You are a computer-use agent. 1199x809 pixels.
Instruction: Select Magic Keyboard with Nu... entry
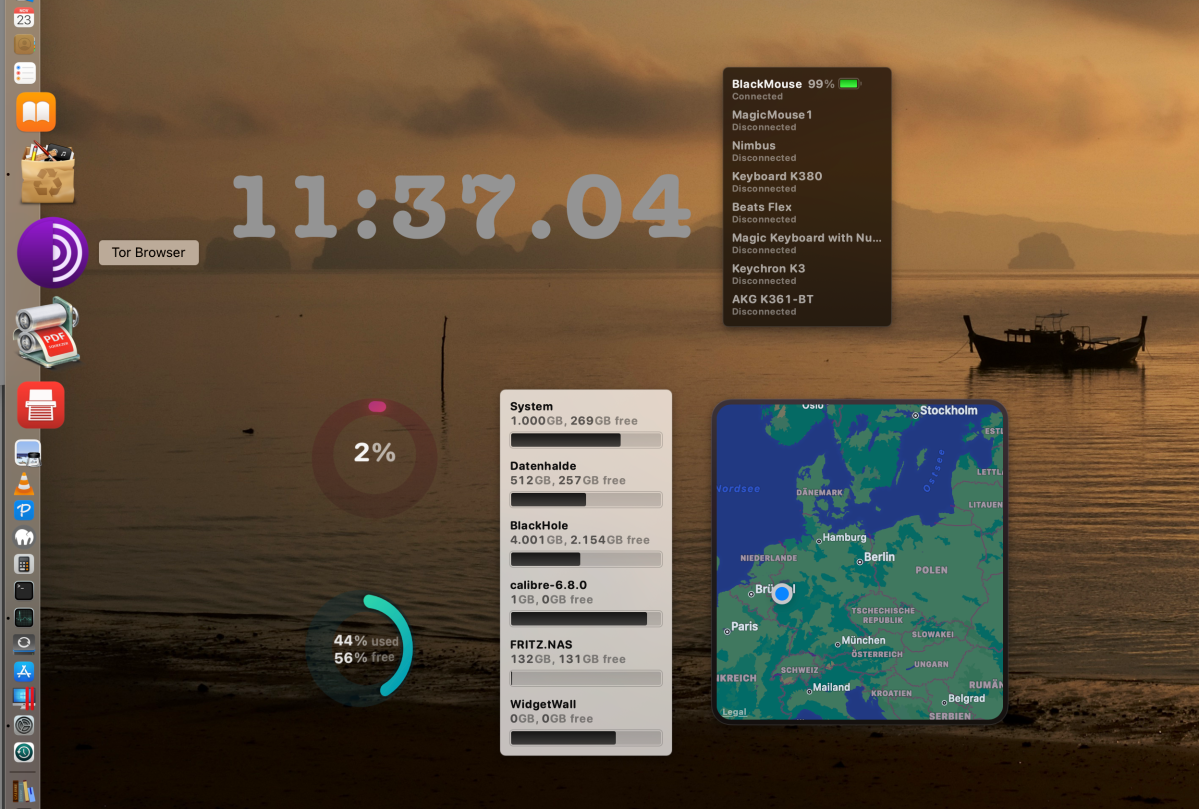(807, 242)
